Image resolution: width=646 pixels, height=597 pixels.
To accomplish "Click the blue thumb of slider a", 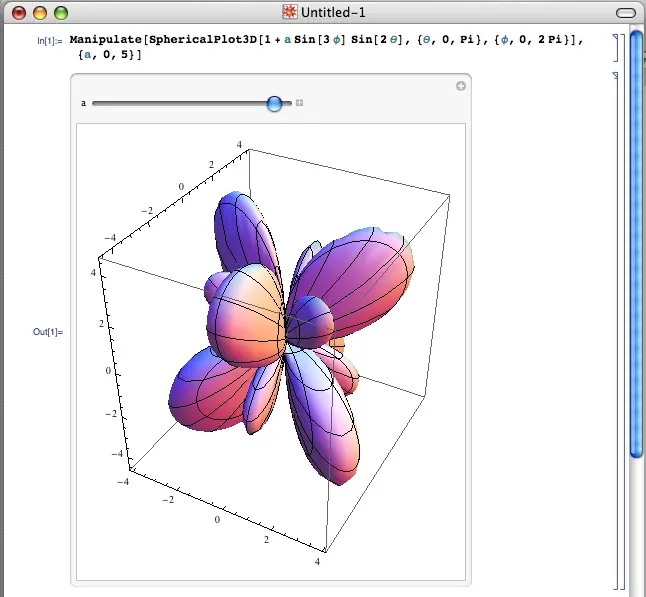I will tap(275, 103).
